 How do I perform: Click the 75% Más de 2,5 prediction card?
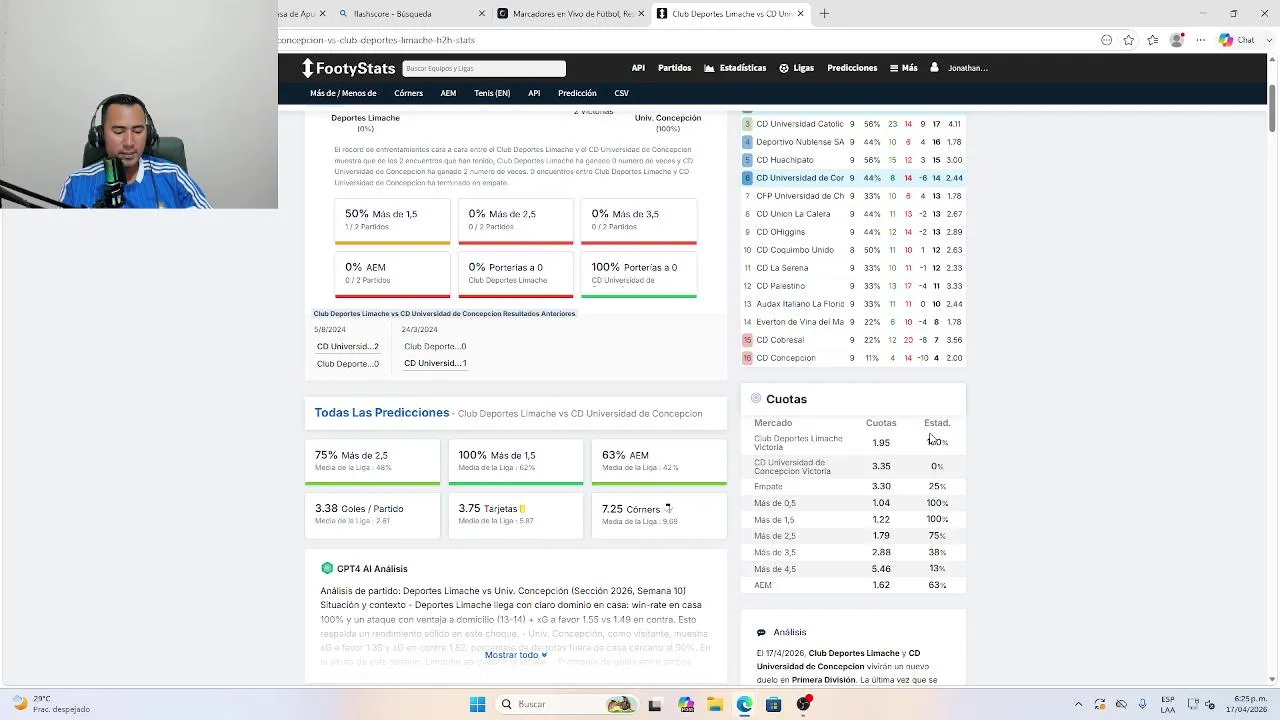point(372,462)
